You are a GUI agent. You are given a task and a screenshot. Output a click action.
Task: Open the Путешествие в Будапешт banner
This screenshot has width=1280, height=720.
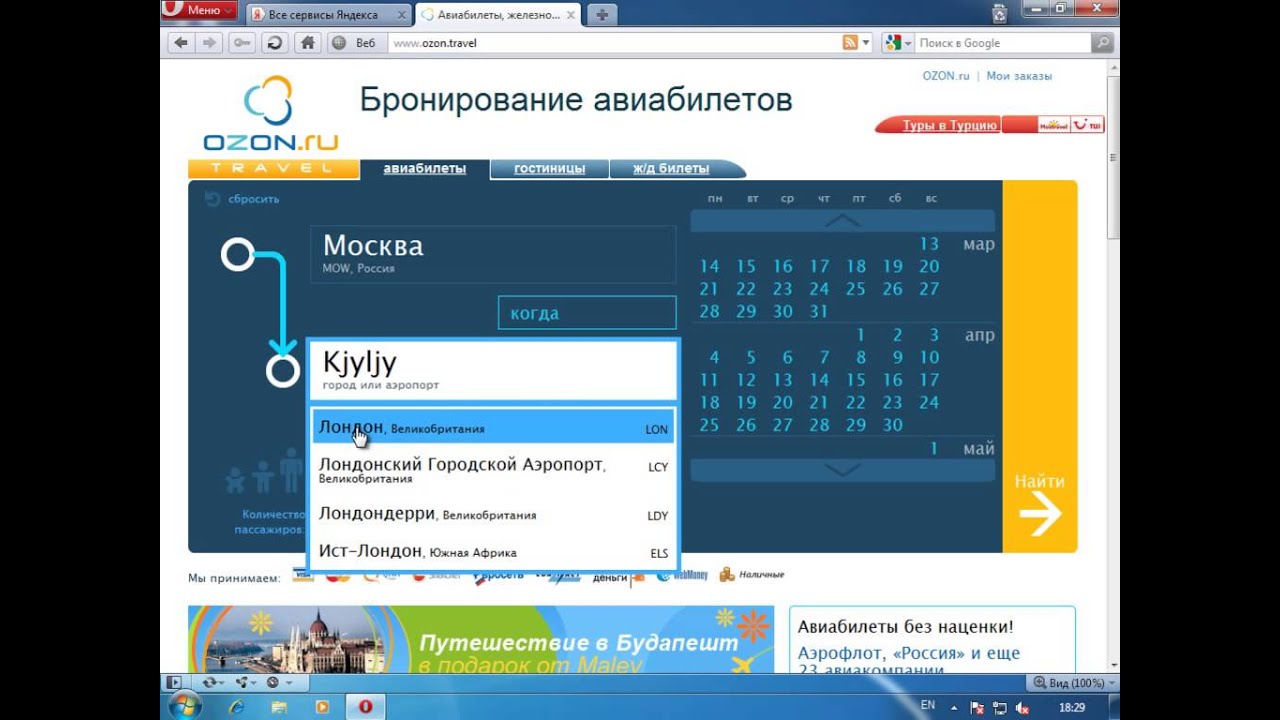(x=481, y=639)
